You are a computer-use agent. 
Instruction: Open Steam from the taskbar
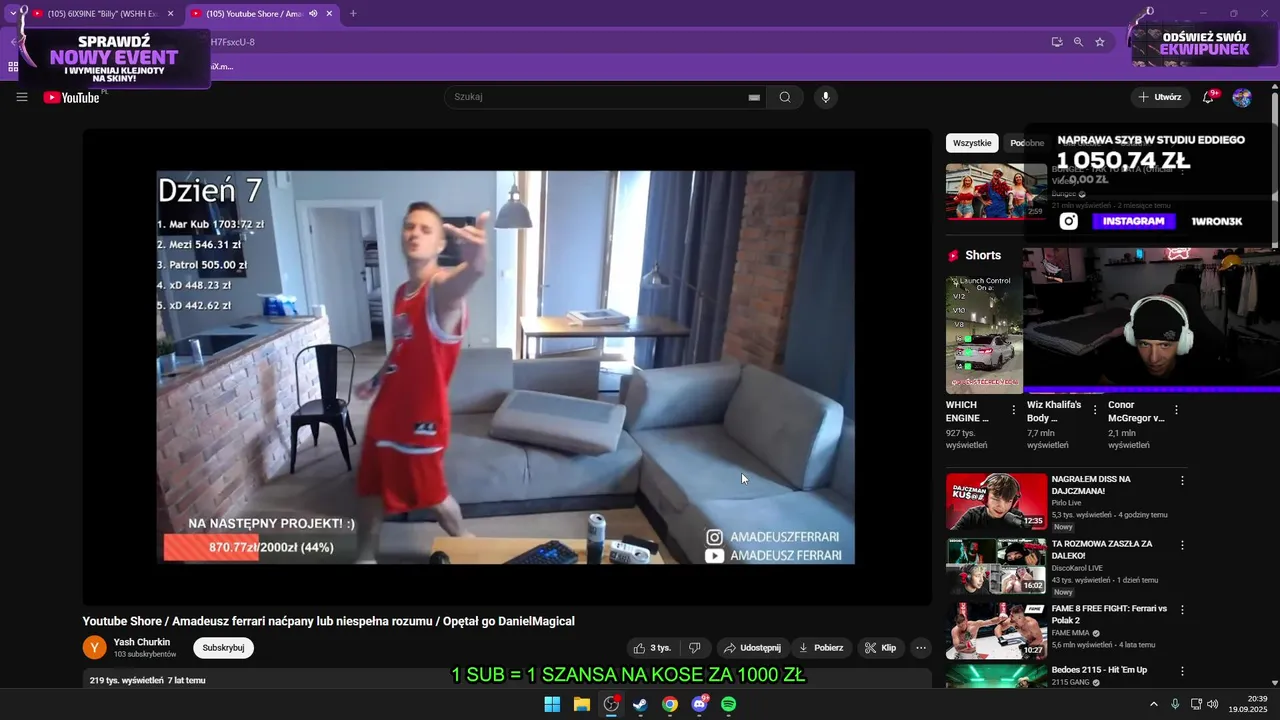[640, 704]
